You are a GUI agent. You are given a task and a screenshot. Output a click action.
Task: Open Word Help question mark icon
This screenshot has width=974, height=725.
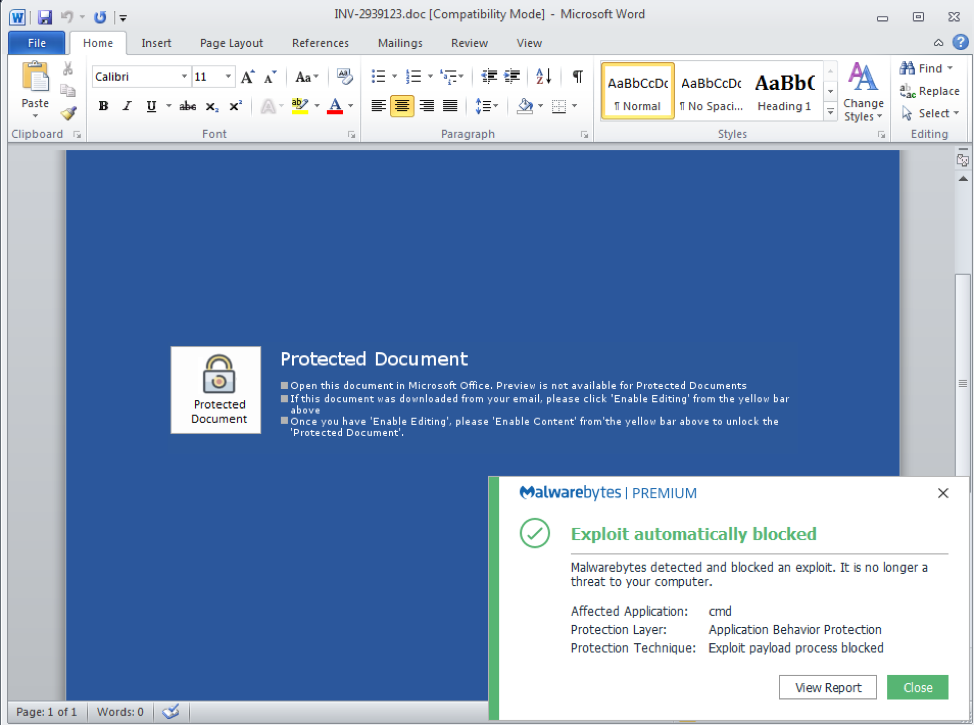click(x=960, y=42)
